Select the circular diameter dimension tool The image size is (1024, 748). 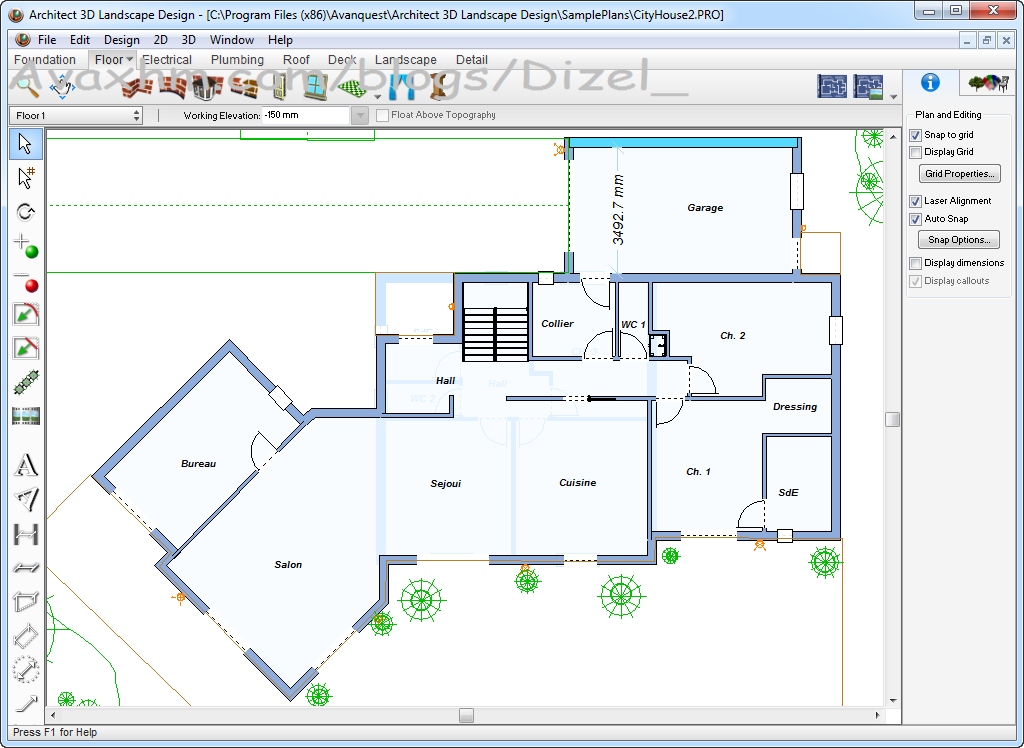(25, 670)
